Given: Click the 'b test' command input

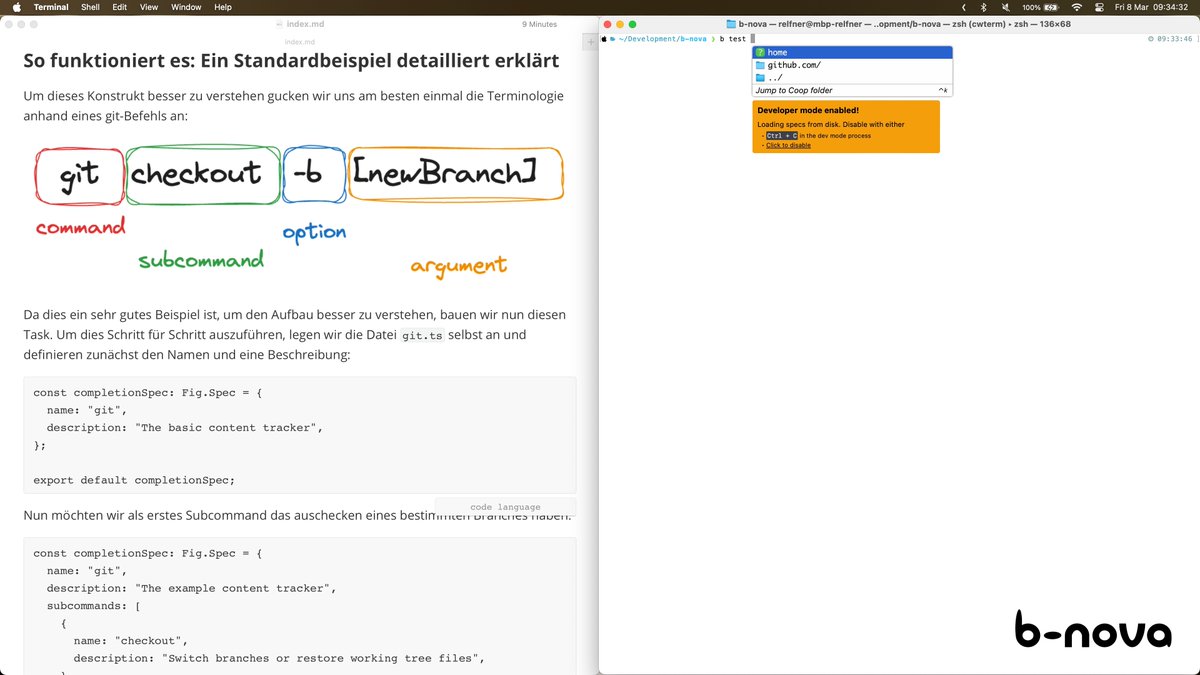Looking at the screenshot, I should tap(732, 39).
